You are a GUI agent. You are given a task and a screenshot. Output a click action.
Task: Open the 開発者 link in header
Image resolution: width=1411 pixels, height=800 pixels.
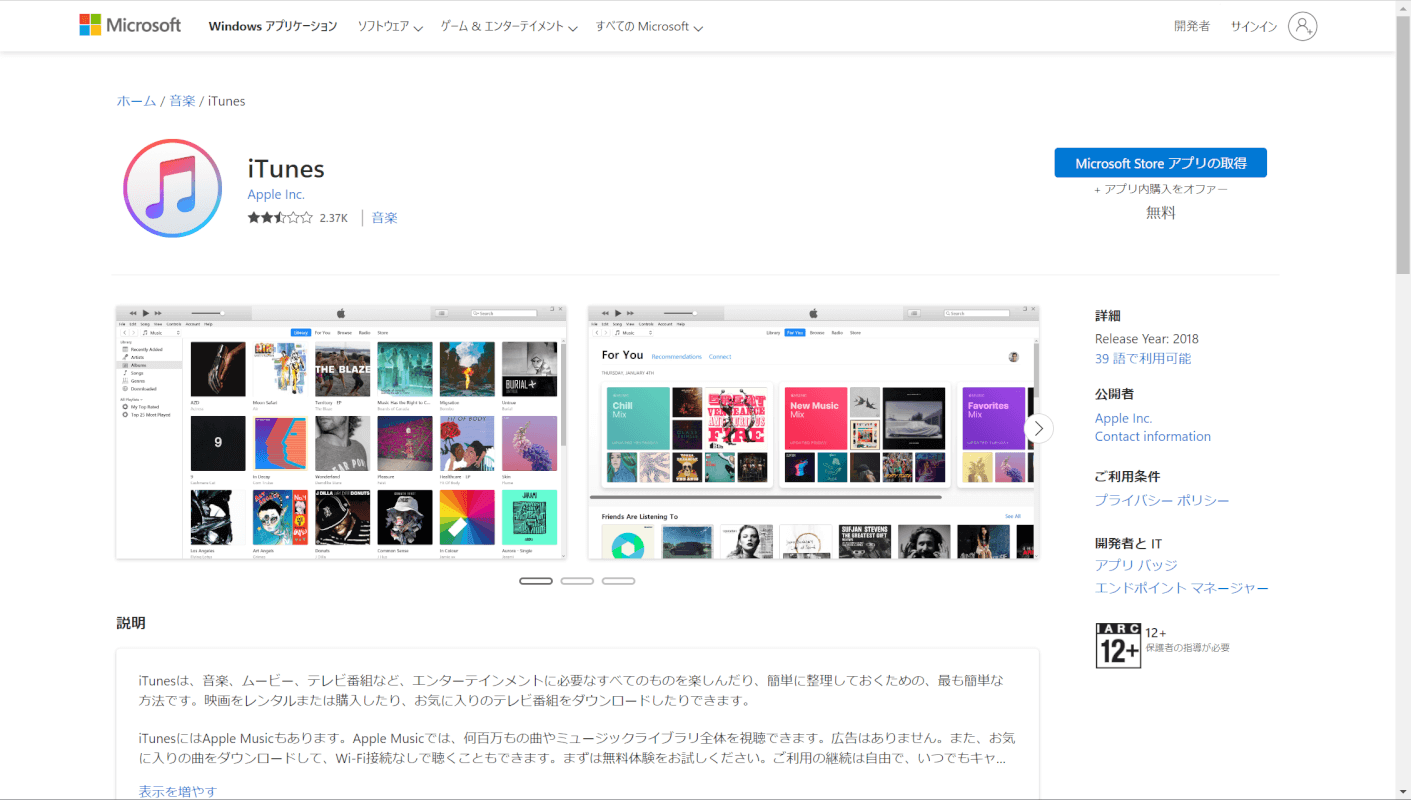click(1192, 27)
